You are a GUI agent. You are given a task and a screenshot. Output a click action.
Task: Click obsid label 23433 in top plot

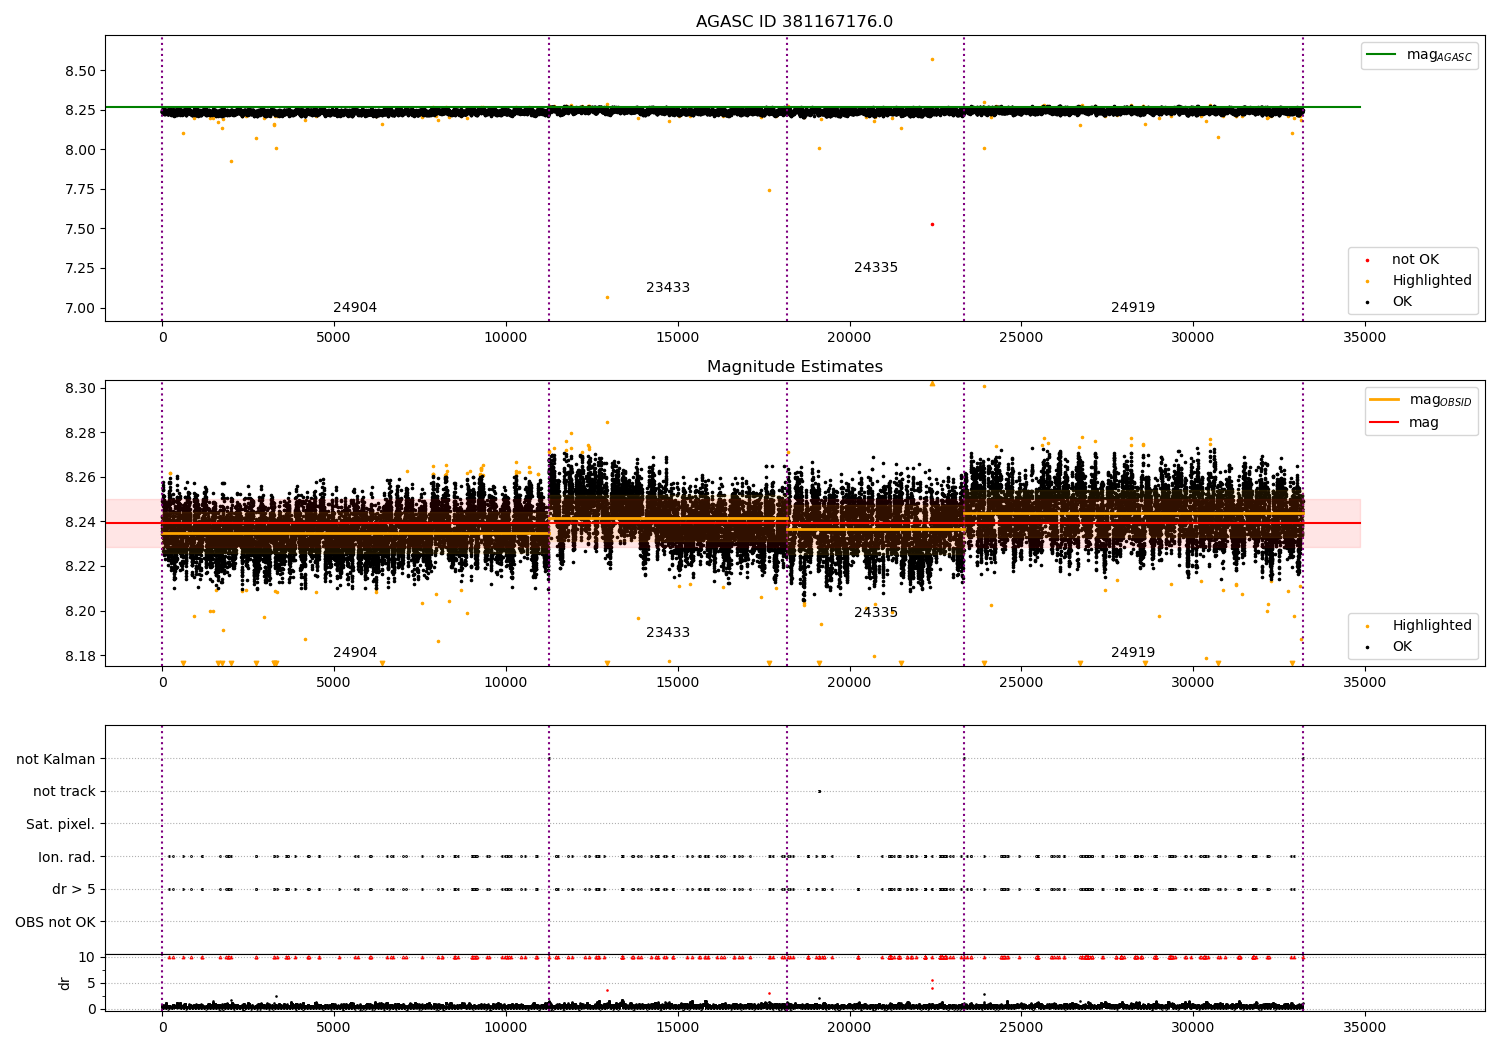click(668, 288)
